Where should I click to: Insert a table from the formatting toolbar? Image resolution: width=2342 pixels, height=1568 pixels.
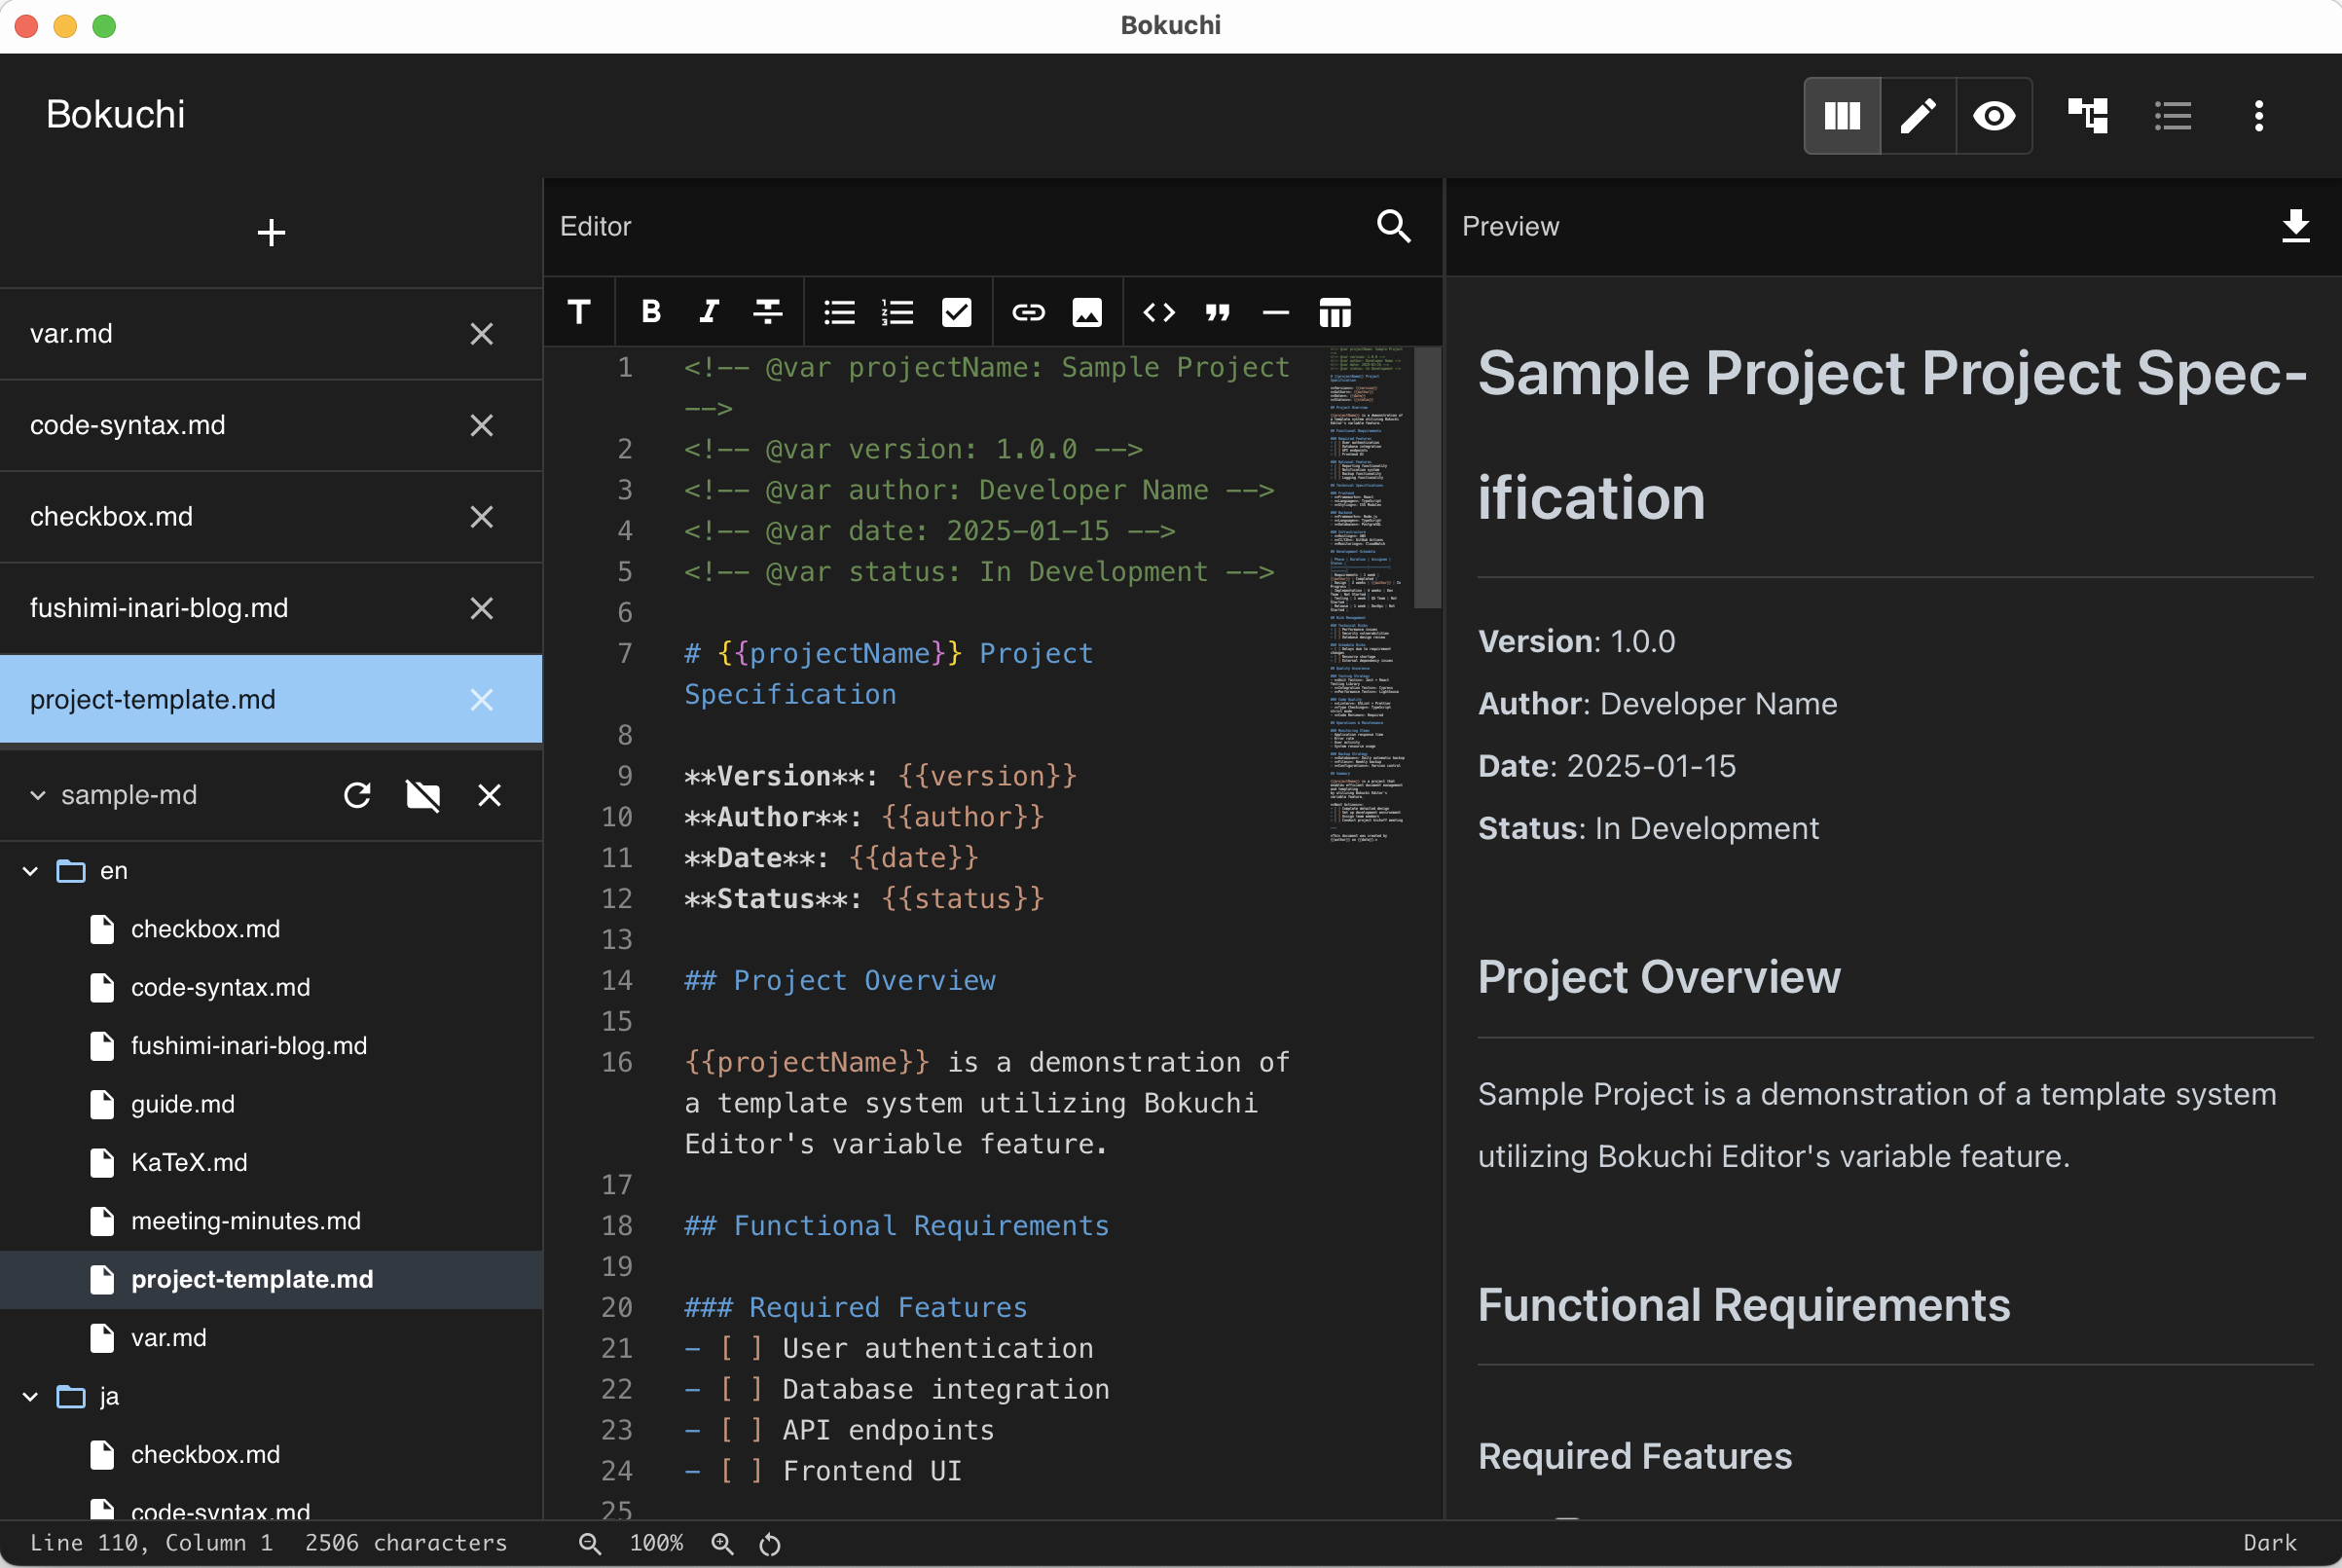(x=1334, y=312)
